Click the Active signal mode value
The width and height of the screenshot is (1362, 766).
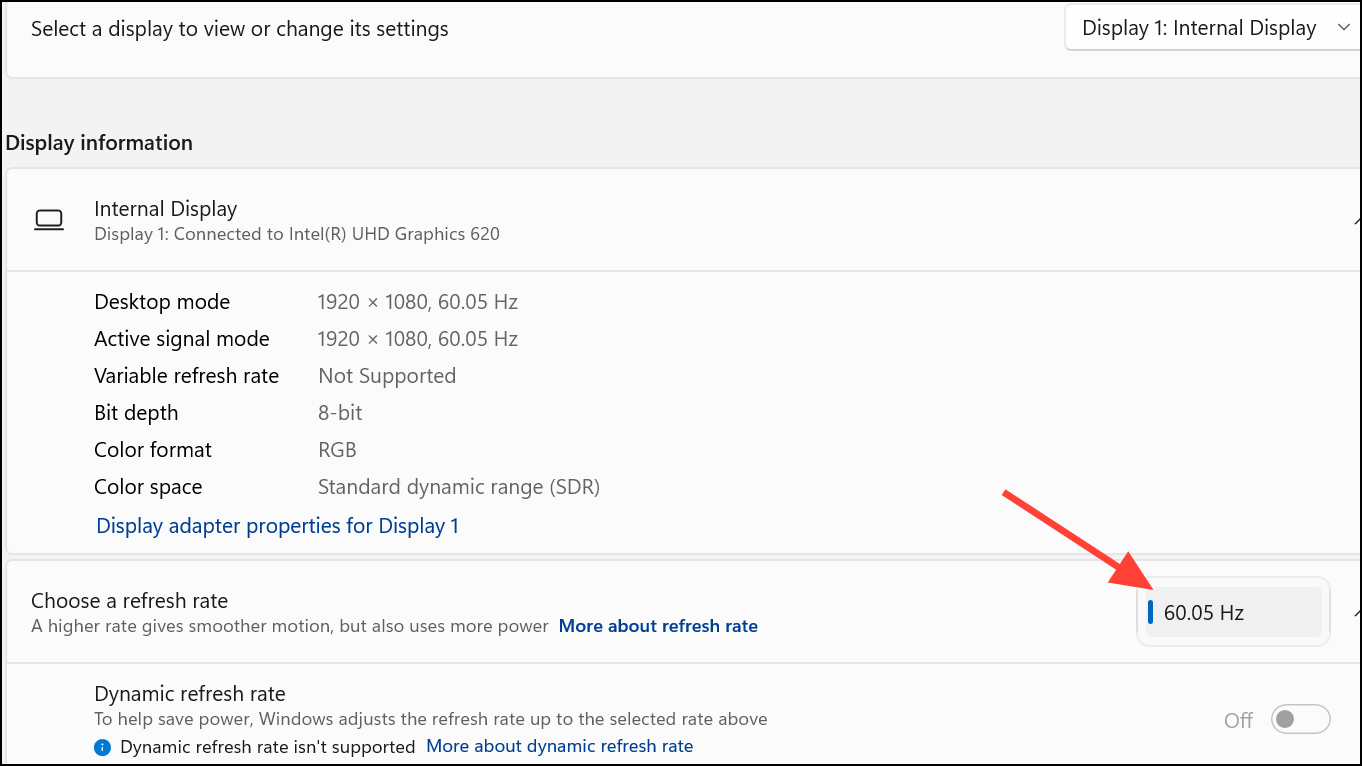click(417, 339)
